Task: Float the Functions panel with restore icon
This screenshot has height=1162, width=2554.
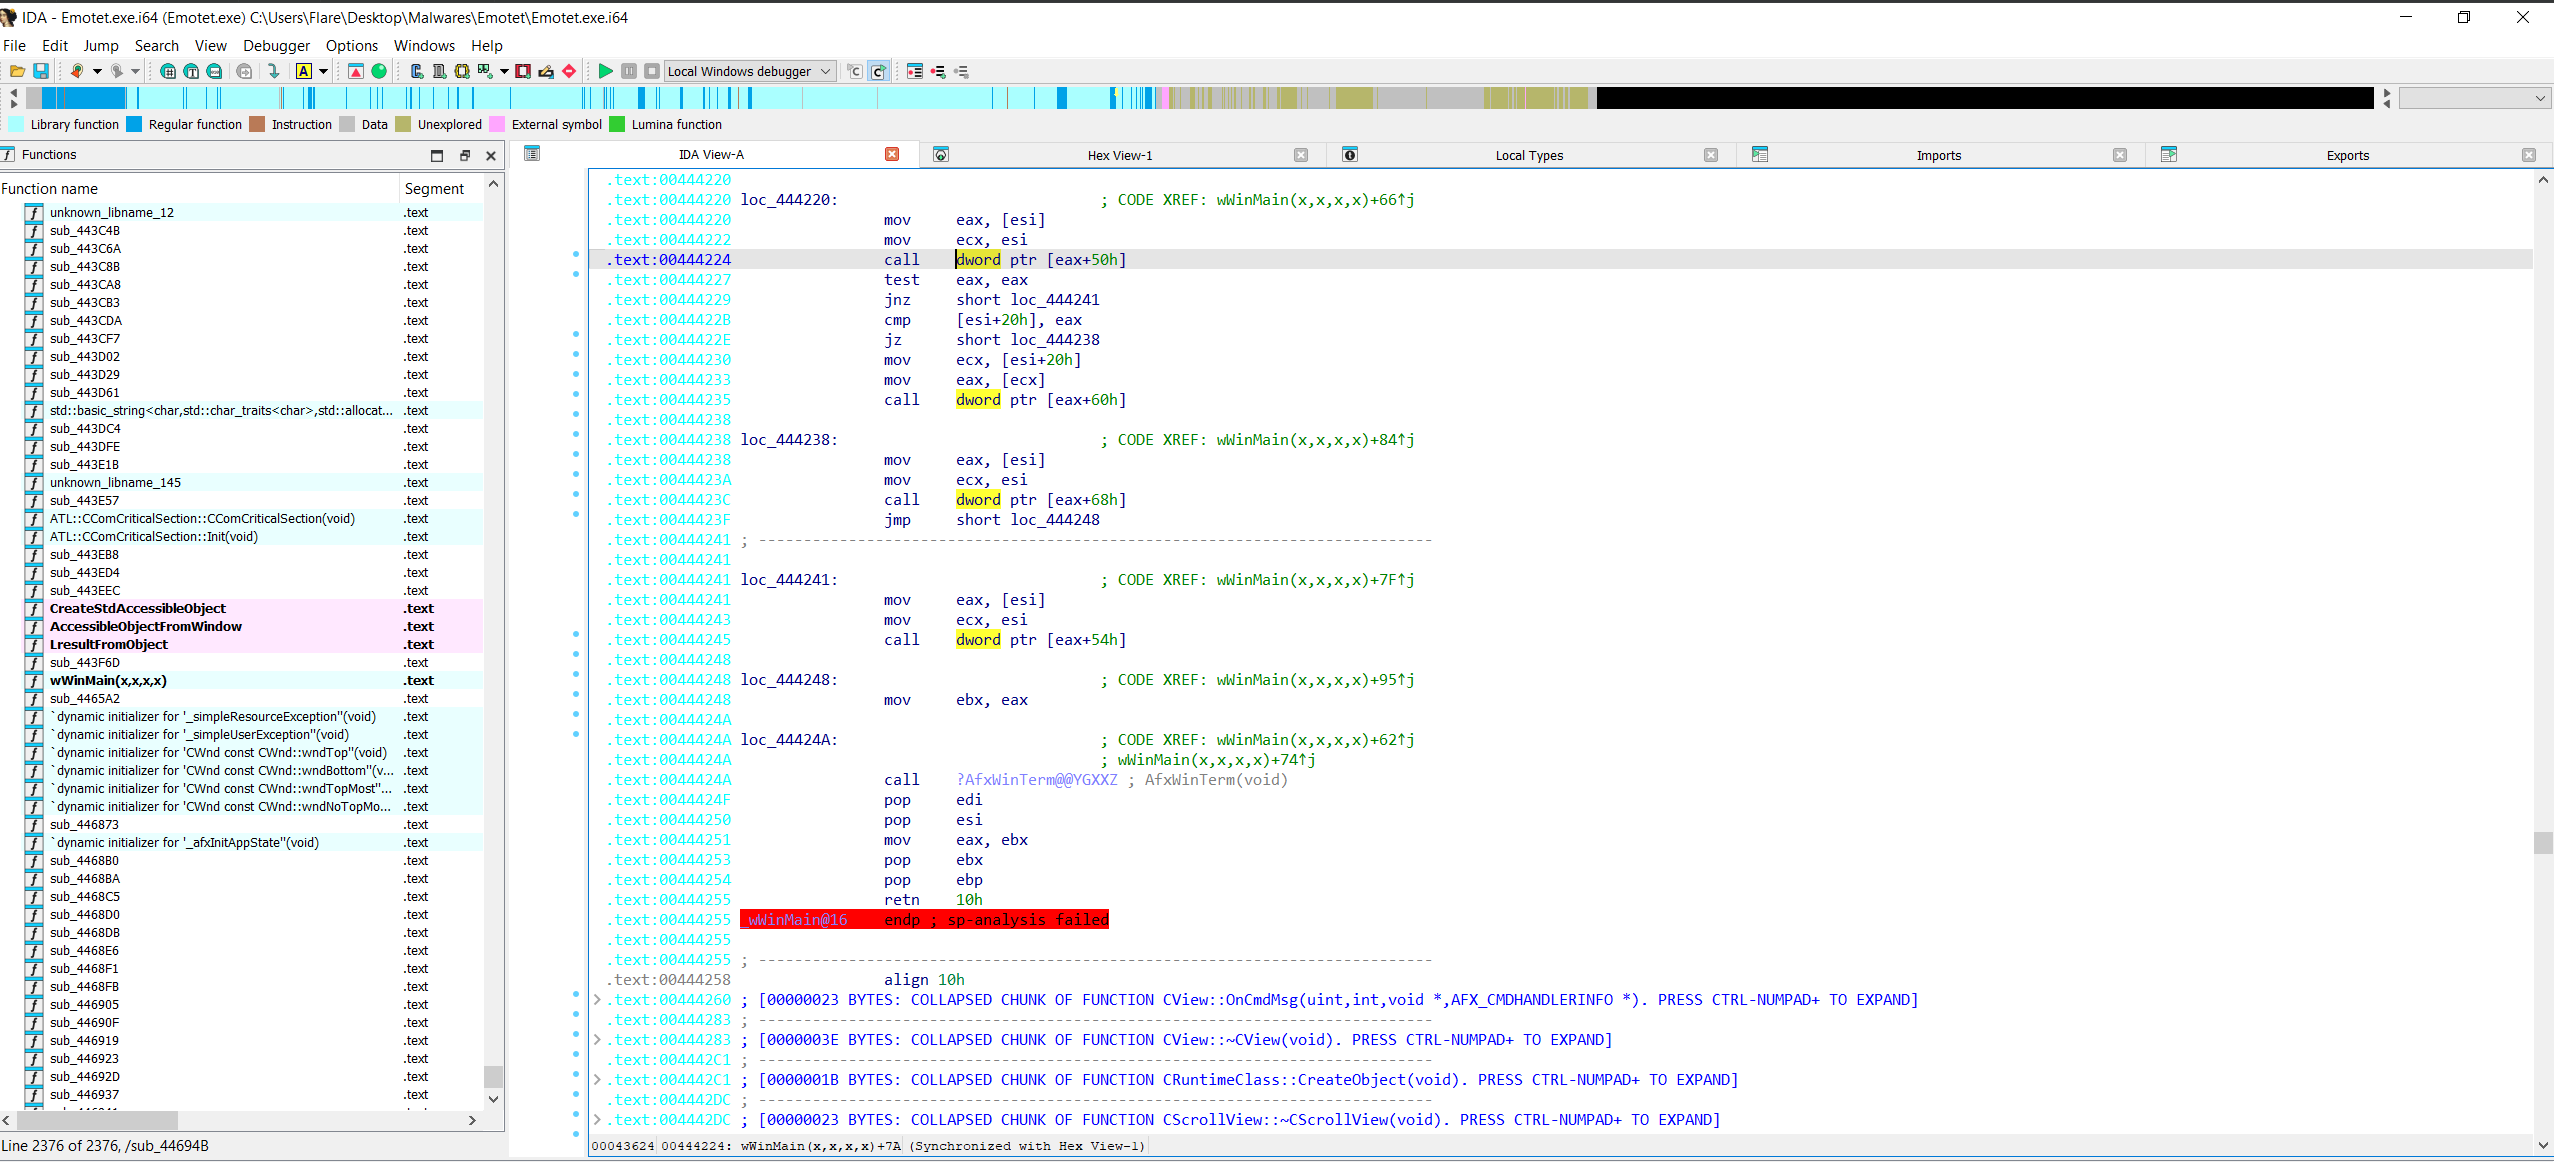Action: [x=464, y=155]
